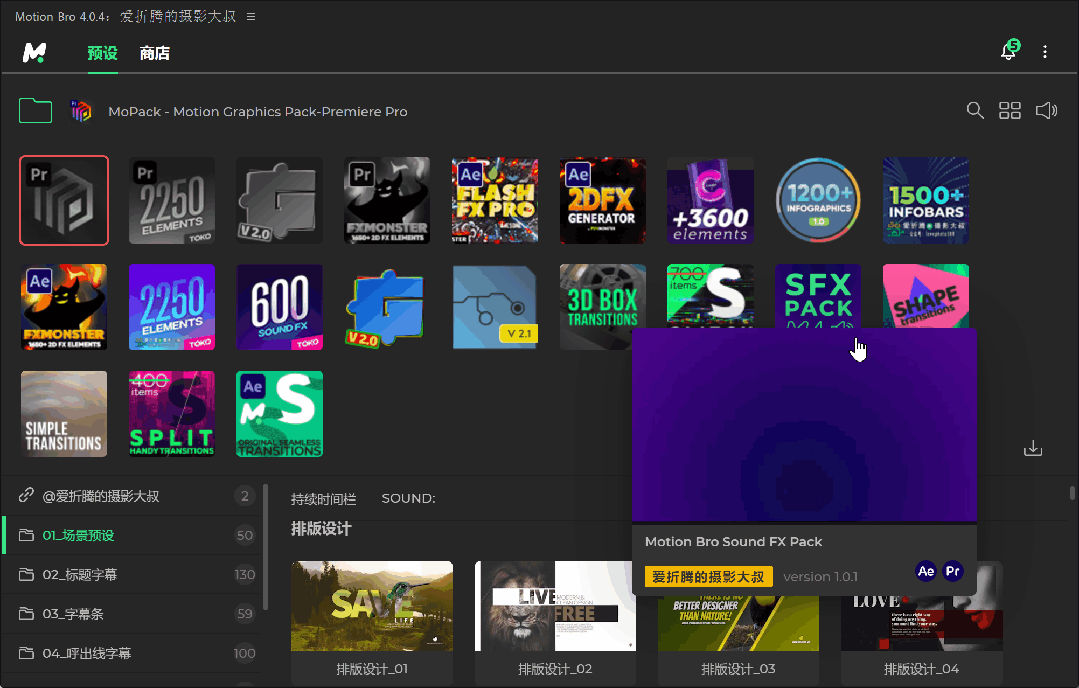Click the Ae badge in the tooltip
The height and width of the screenshot is (688, 1079).
pyautogui.click(x=926, y=571)
